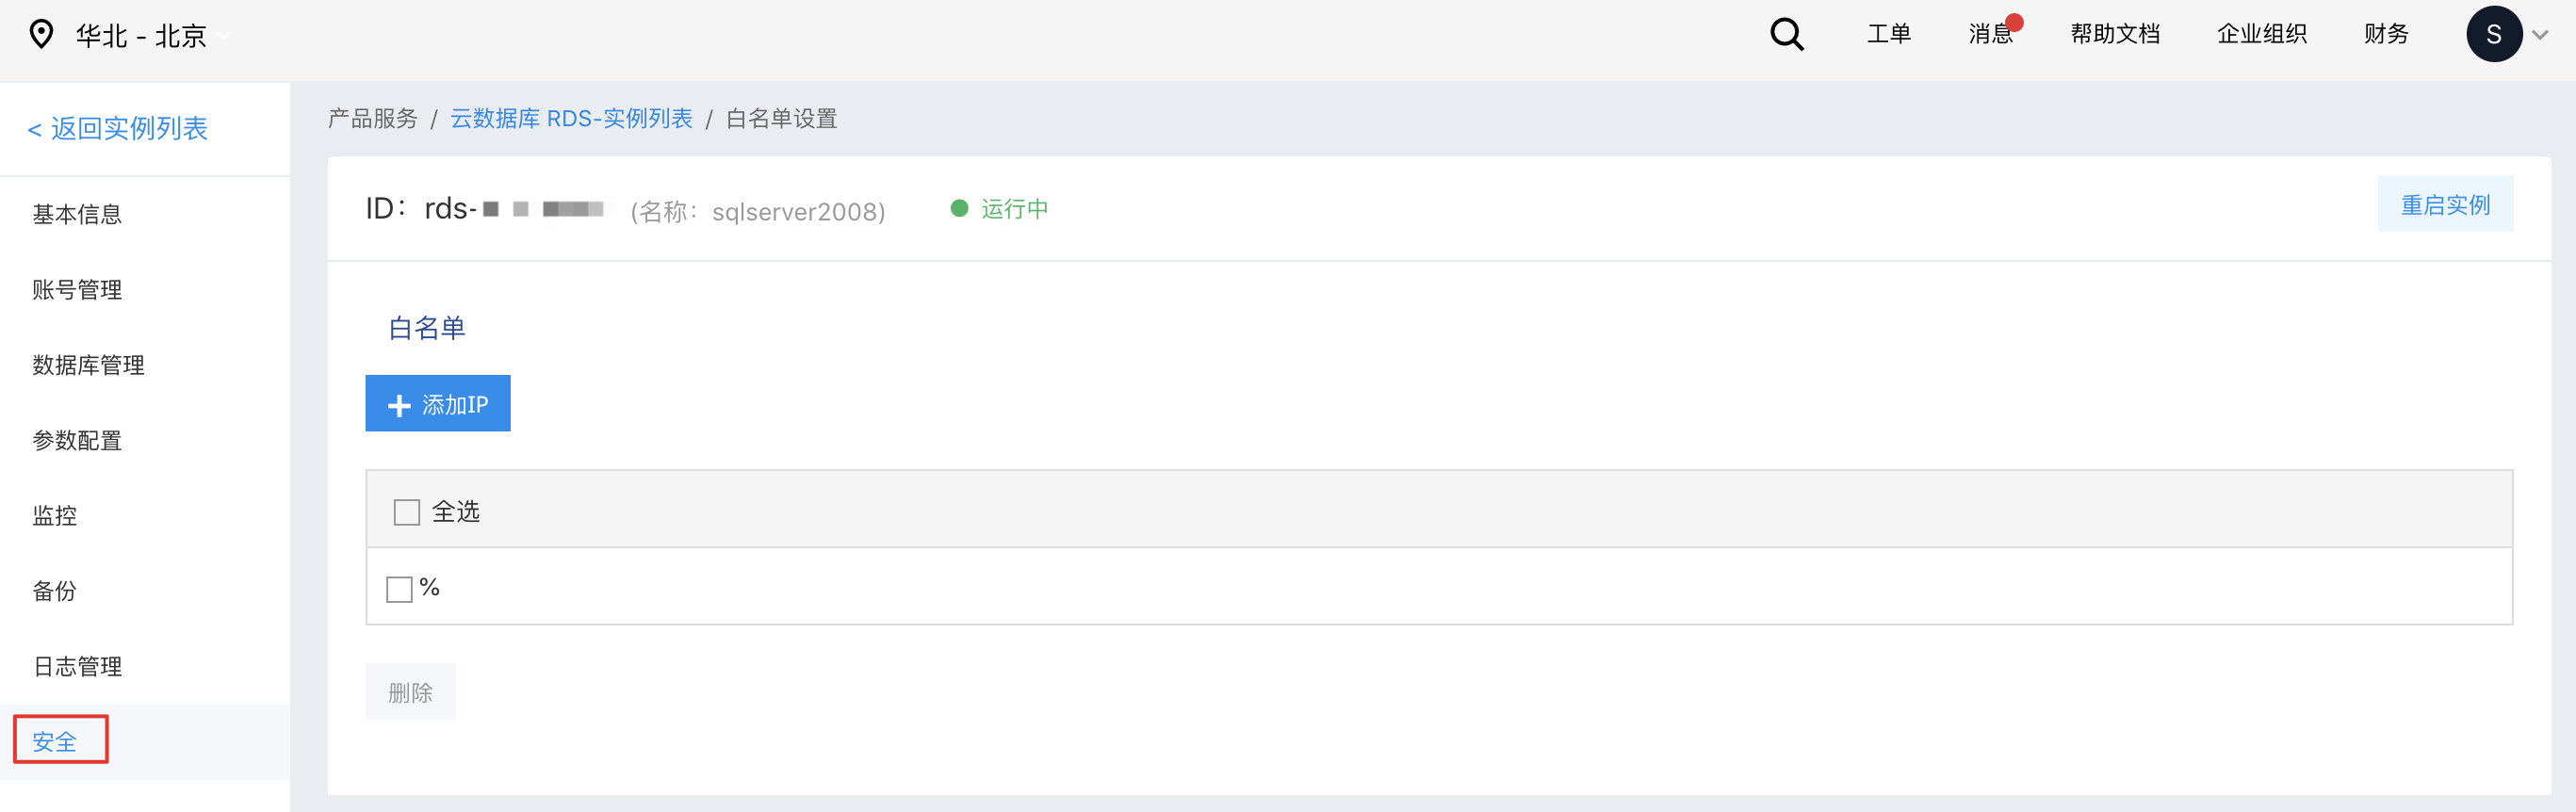
Task: Click the green 运行中 status dot
Action: [959, 208]
